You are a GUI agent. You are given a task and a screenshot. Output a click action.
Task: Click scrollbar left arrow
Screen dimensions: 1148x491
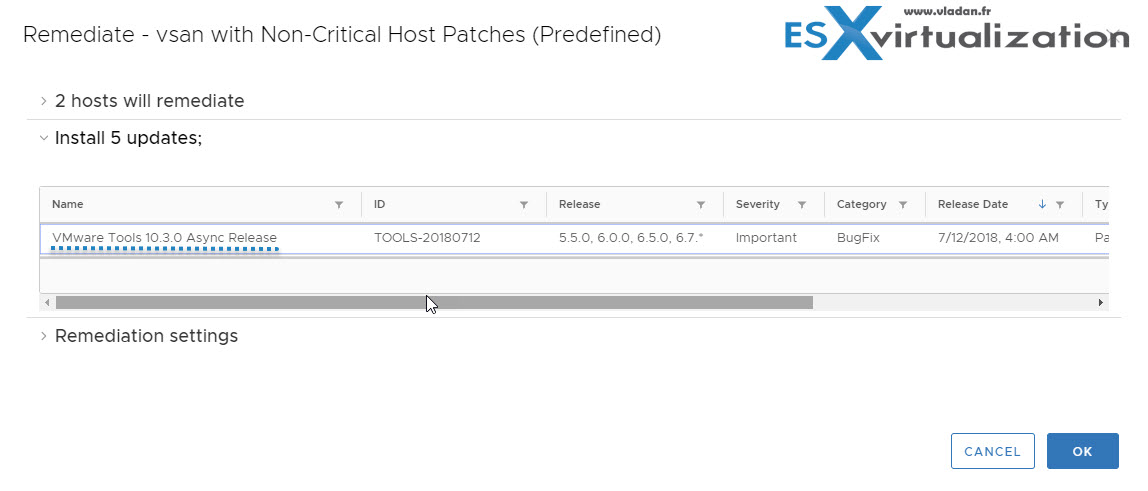click(x=48, y=302)
